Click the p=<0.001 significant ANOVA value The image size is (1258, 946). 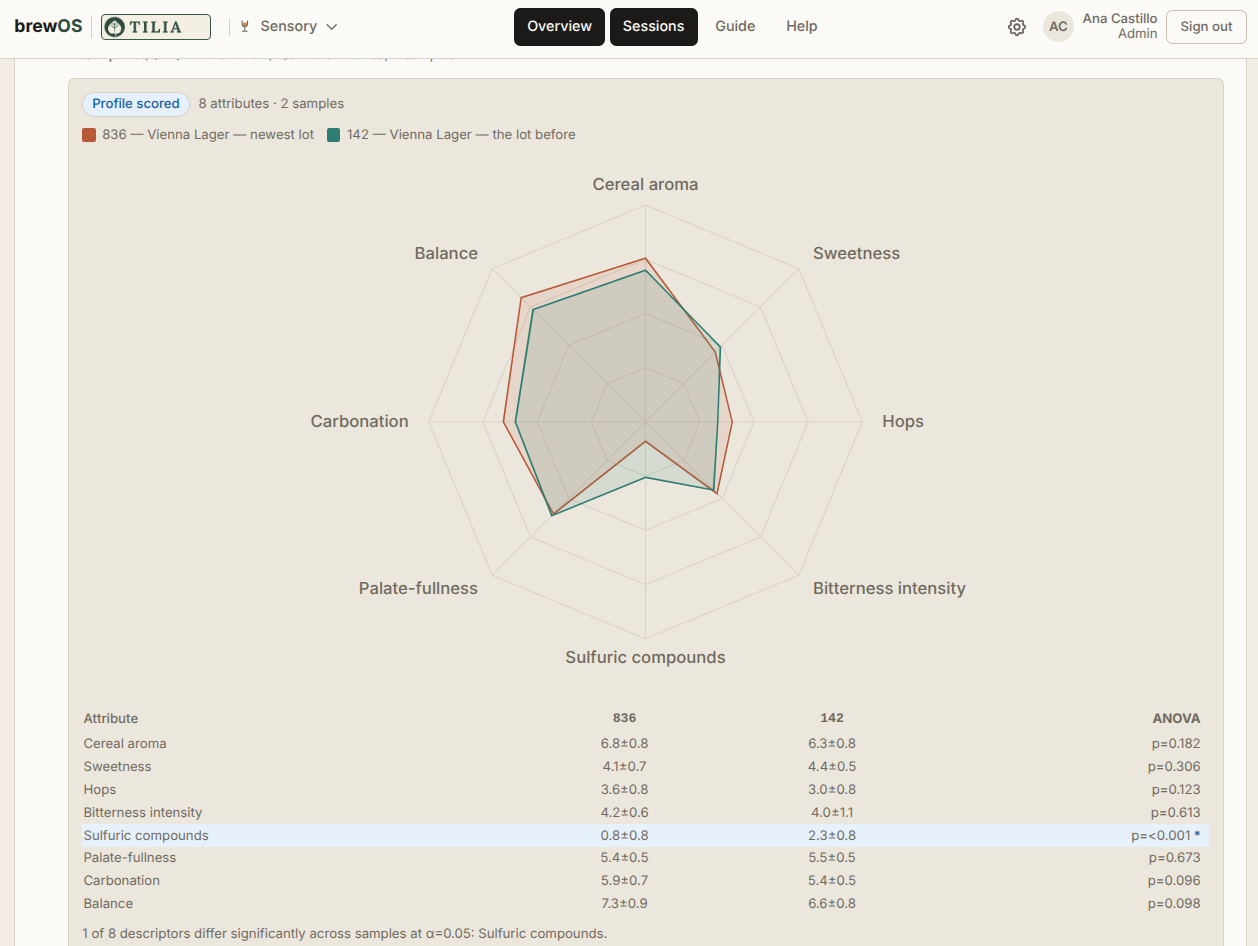point(1165,835)
